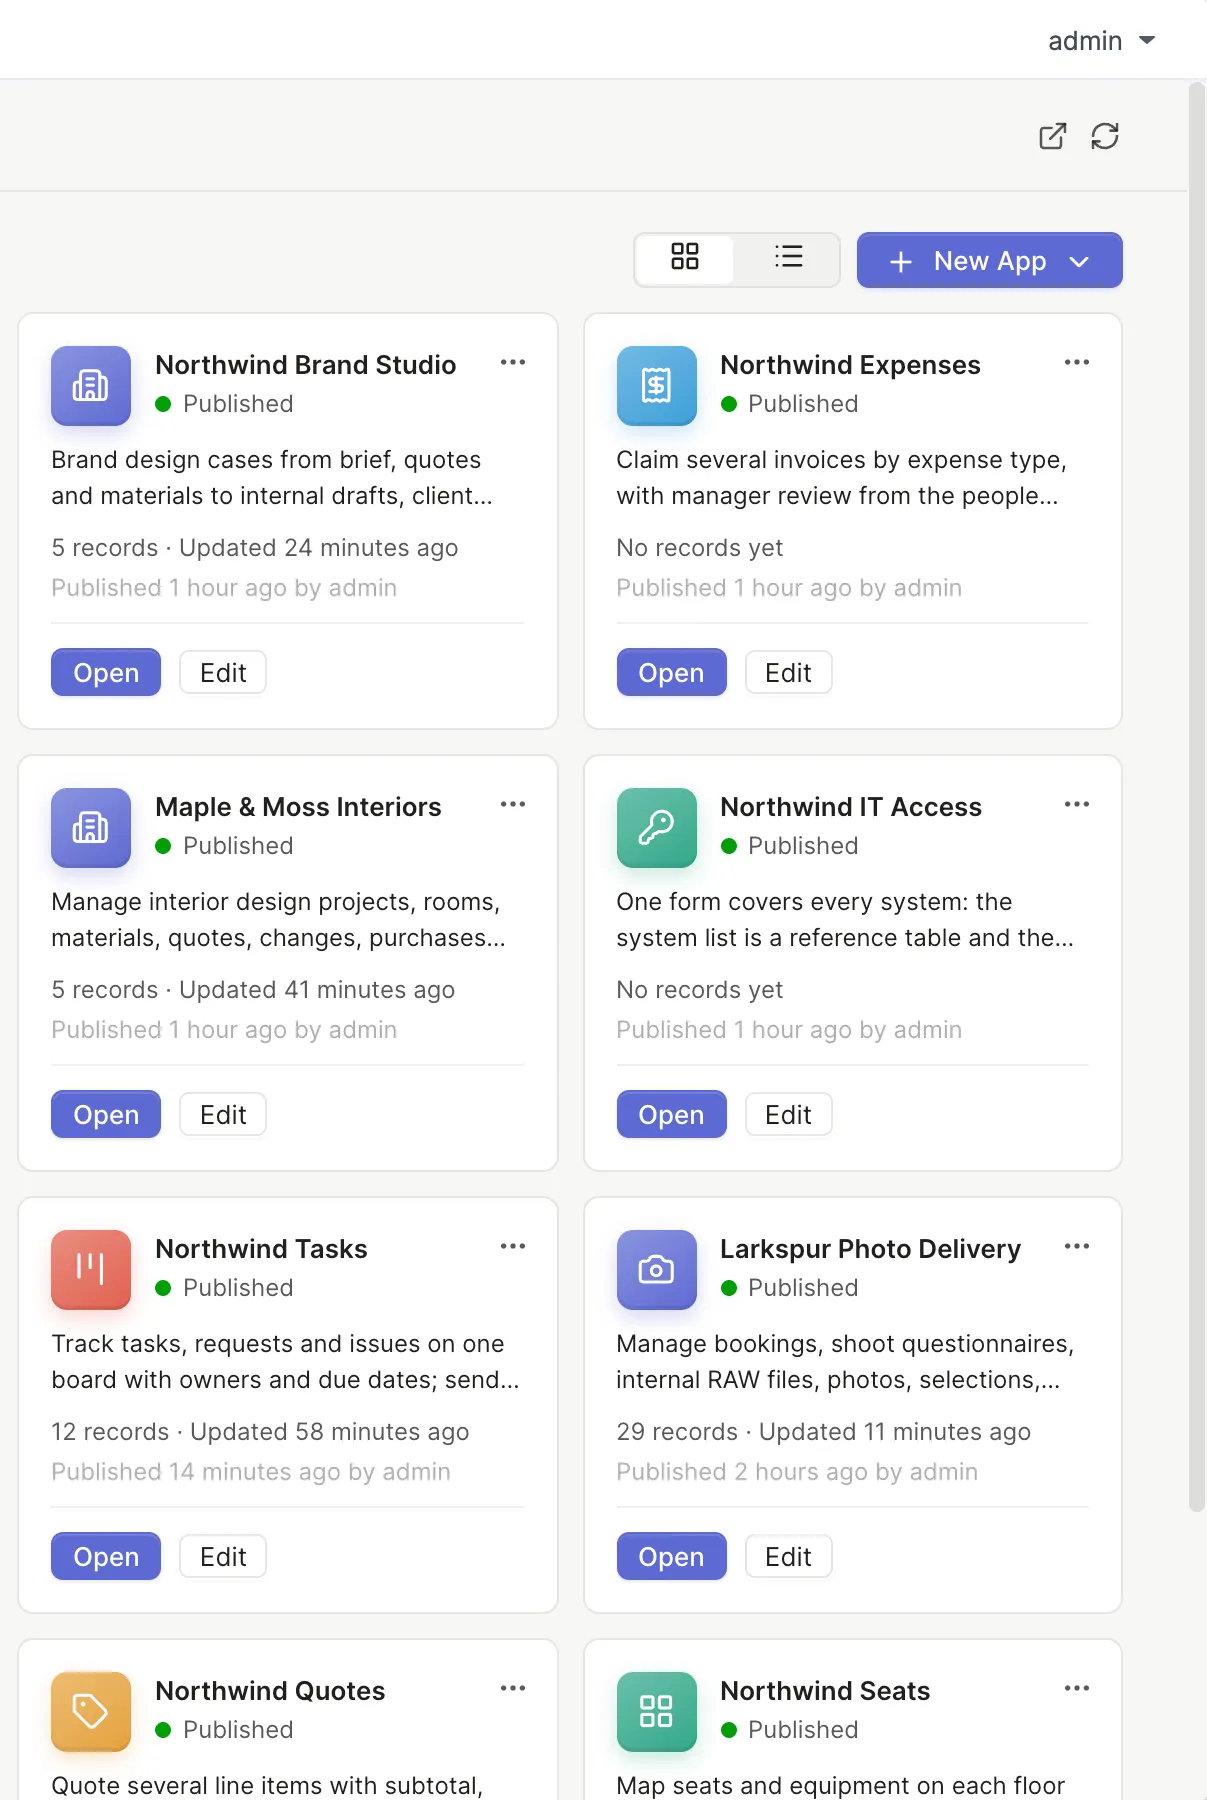
Task: Click the Northwind Brand Studio title
Action: tap(306, 365)
